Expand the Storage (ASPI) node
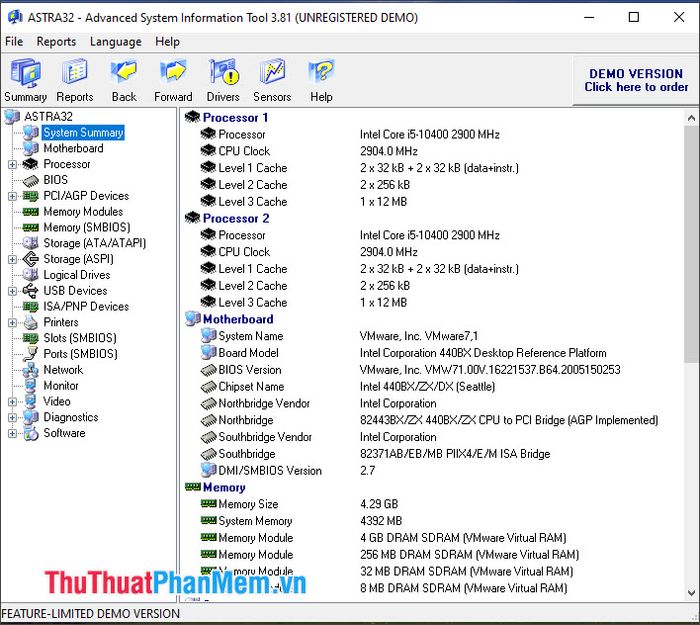This screenshot has height=625, width=700. pos(12,259)
